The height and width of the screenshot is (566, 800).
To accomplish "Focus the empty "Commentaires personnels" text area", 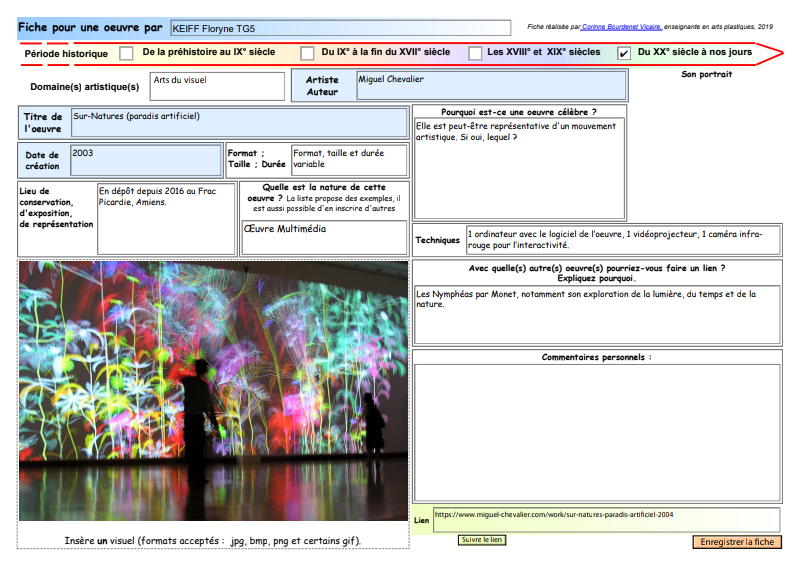I will pyautogui.click(x=596, y=431).
